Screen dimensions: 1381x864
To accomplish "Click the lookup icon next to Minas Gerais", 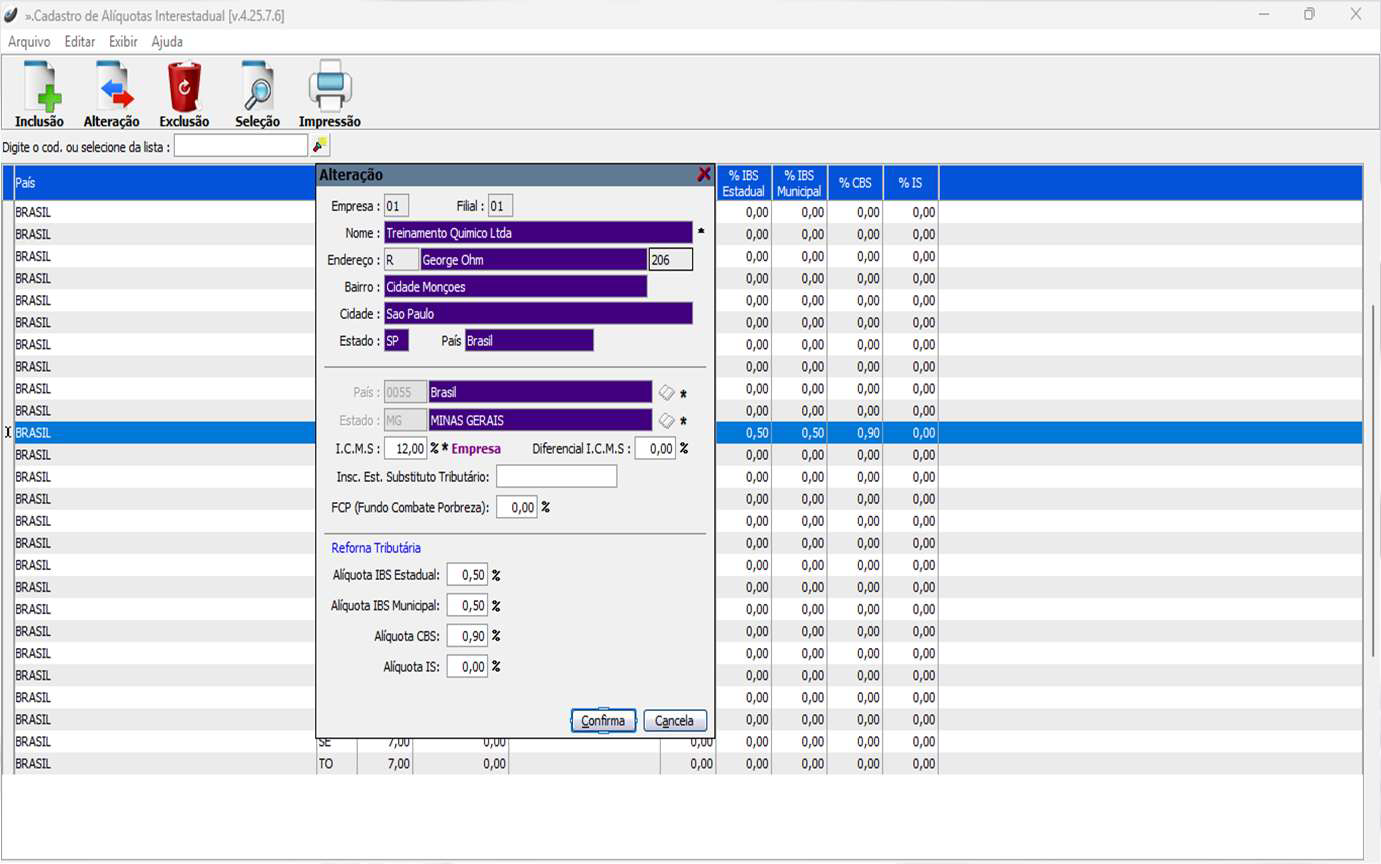I will tap(667, 421).
